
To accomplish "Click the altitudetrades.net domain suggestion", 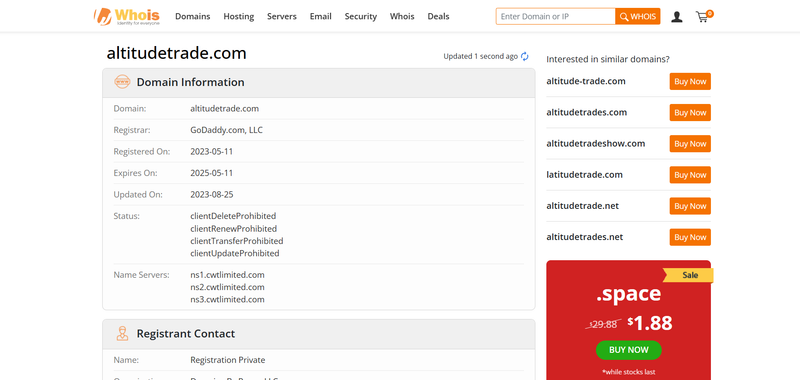I will (x=585, y=237).
